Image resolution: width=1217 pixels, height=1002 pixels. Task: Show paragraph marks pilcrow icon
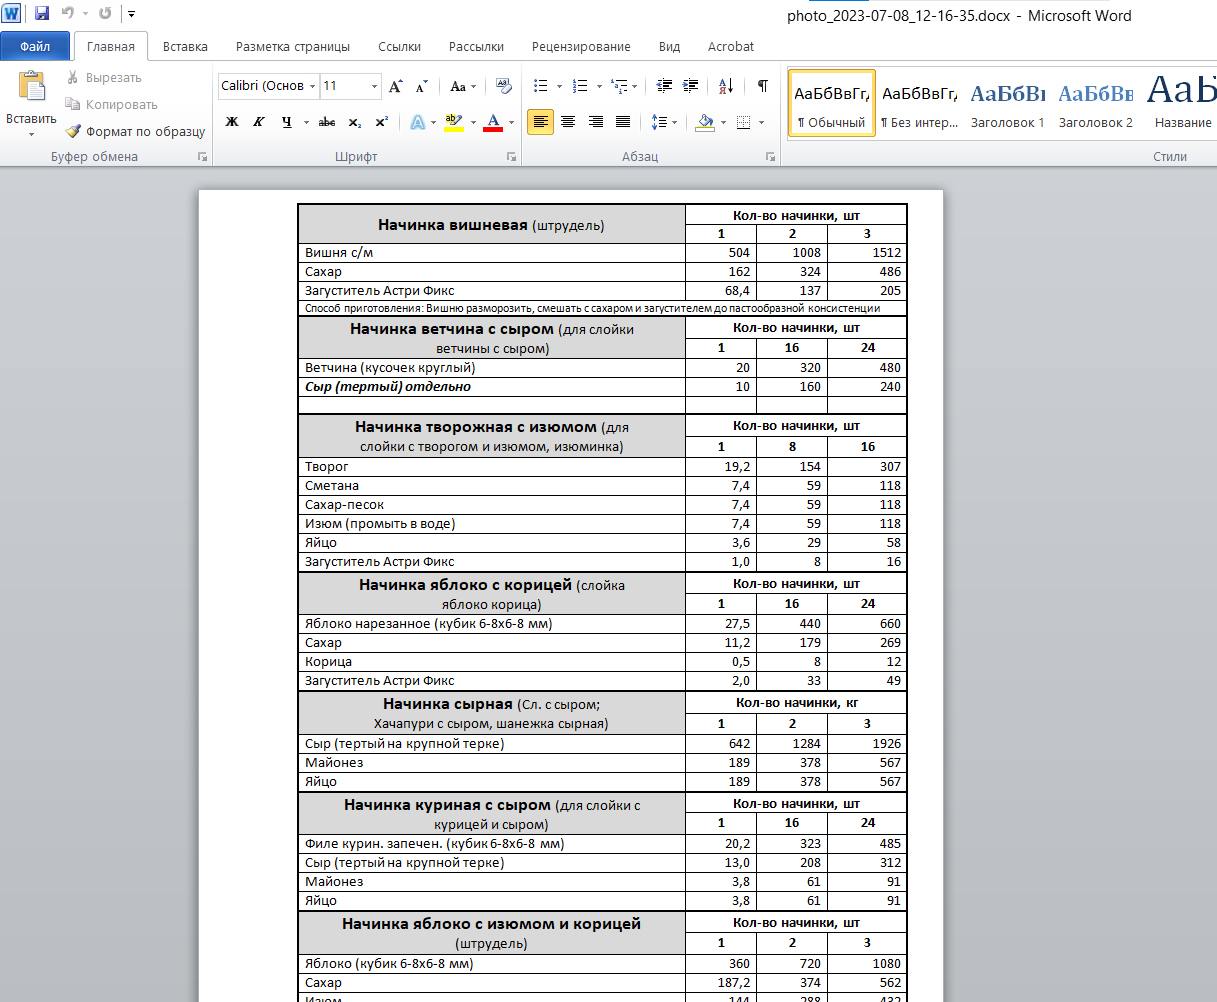pos(762,86)
